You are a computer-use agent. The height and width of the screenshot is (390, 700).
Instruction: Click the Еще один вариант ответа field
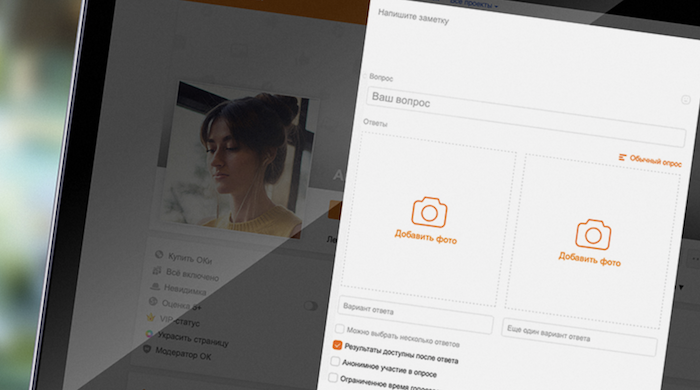click(x=579, y=336)
